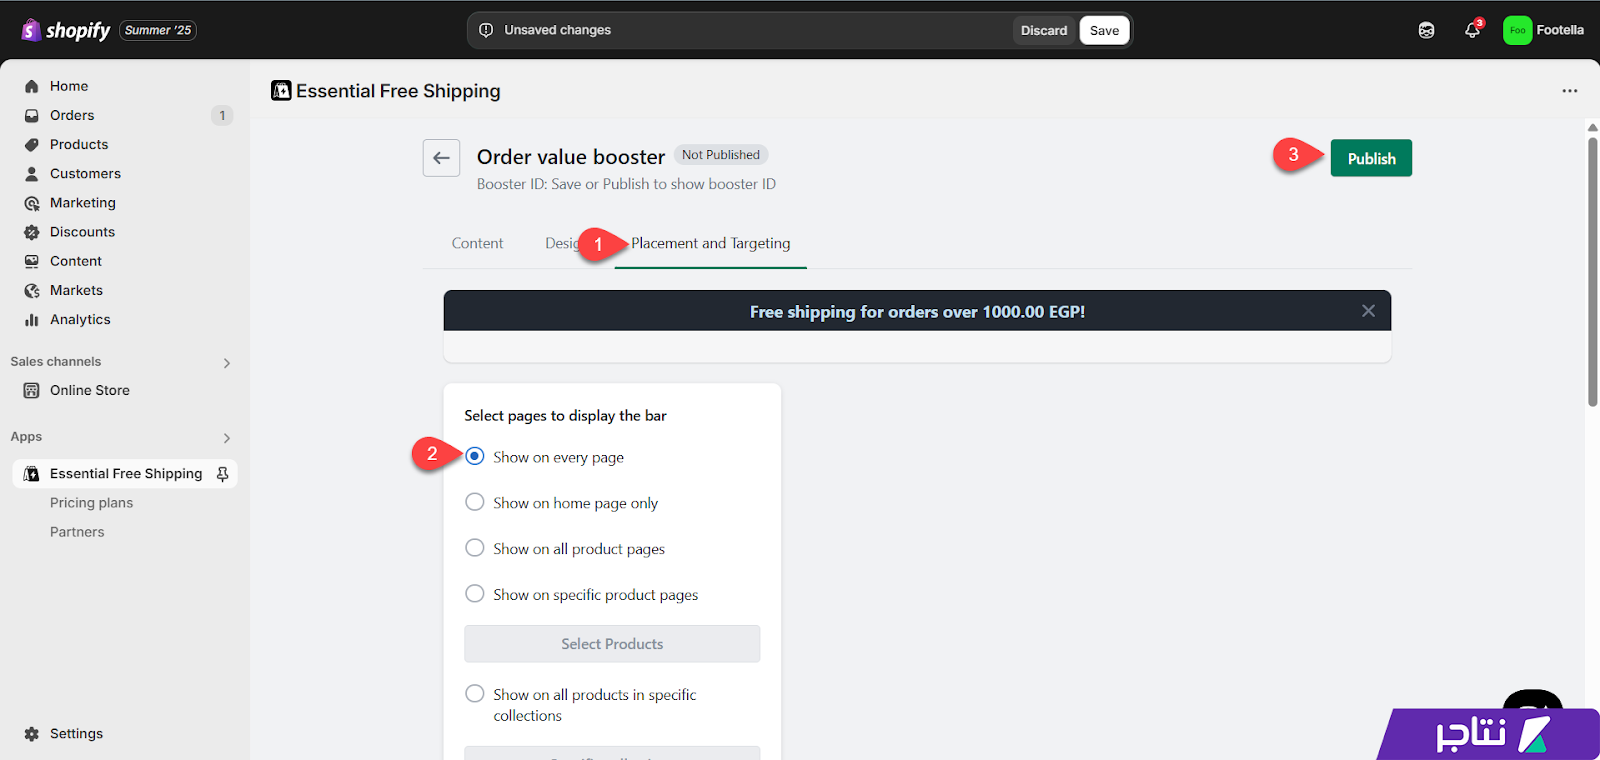
Task: Dismiss the free shipping preview bar
Action: [1368, 311]
